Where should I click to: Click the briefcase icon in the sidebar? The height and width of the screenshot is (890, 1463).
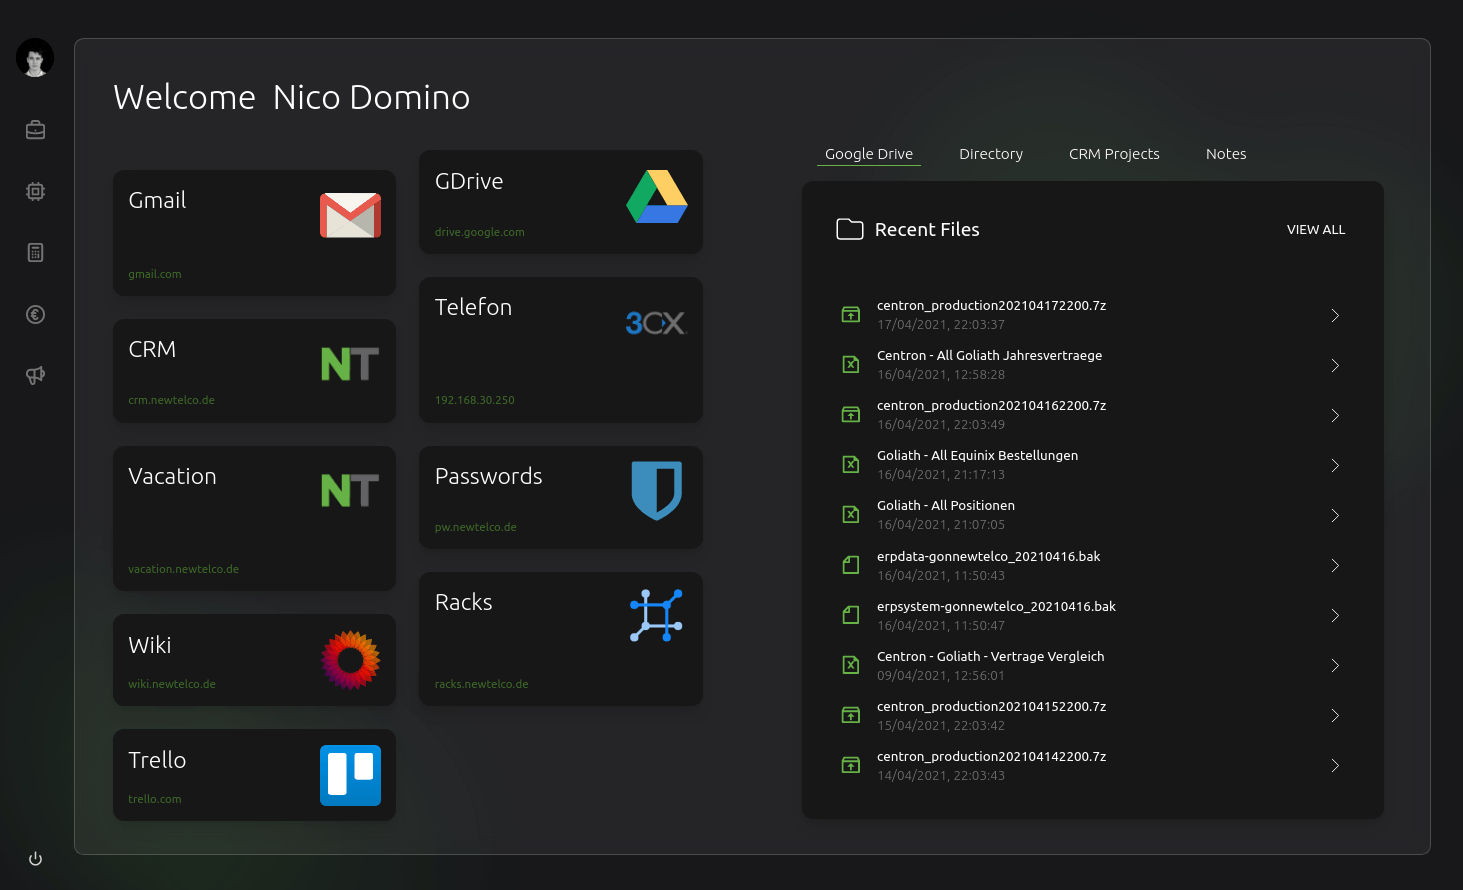35,130
